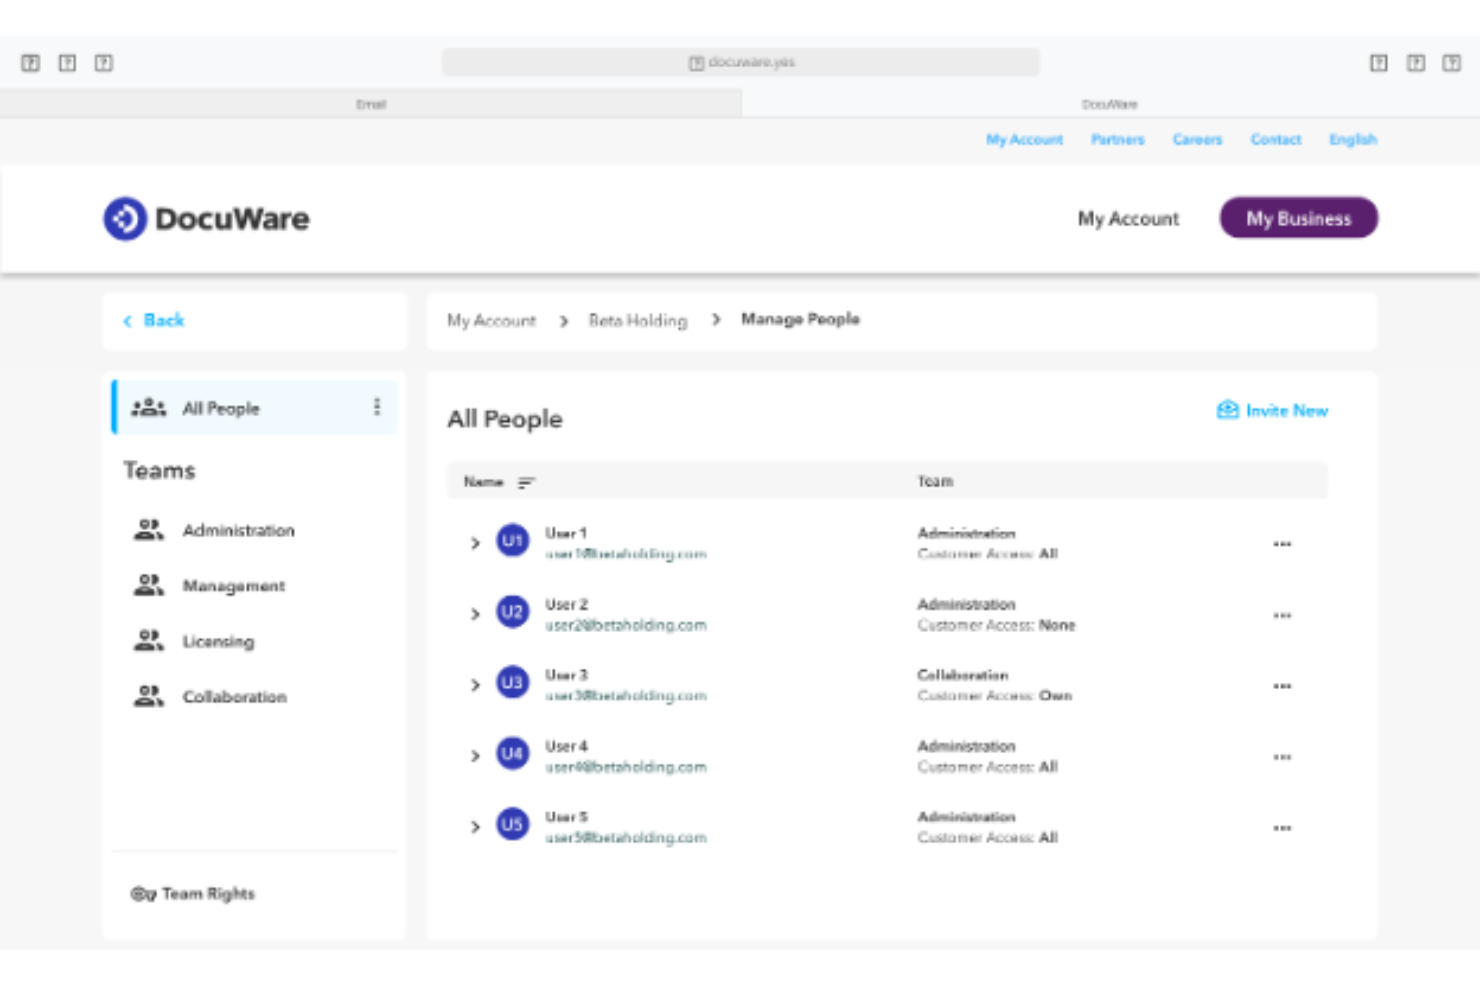This screenshot has height=987, width=1480.
Task: Open the English language selector
Action: (1353, 139)
